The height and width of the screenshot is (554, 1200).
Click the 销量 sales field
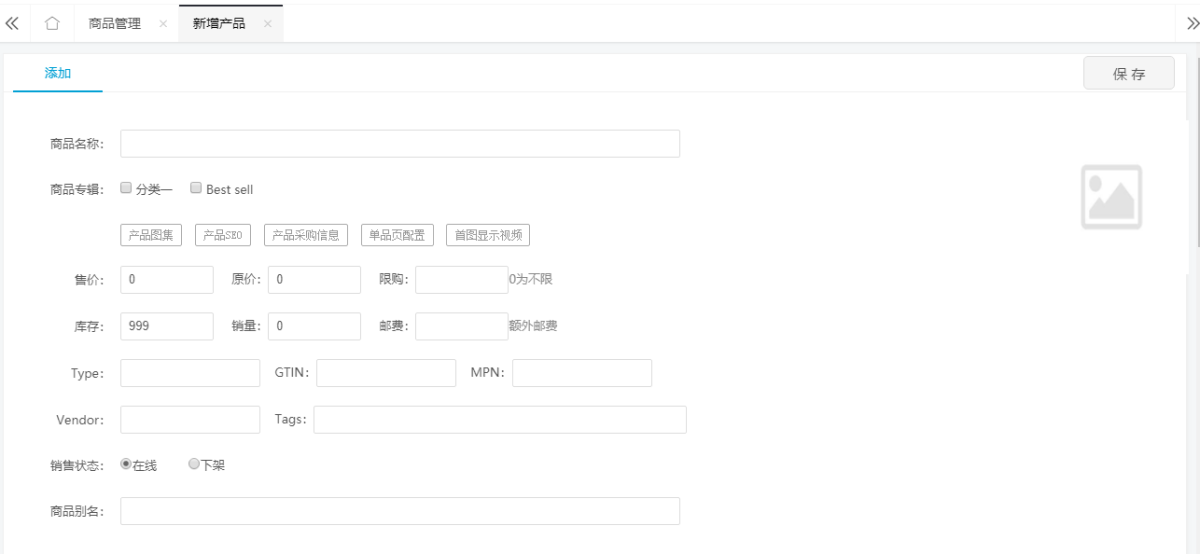[314, 326]
